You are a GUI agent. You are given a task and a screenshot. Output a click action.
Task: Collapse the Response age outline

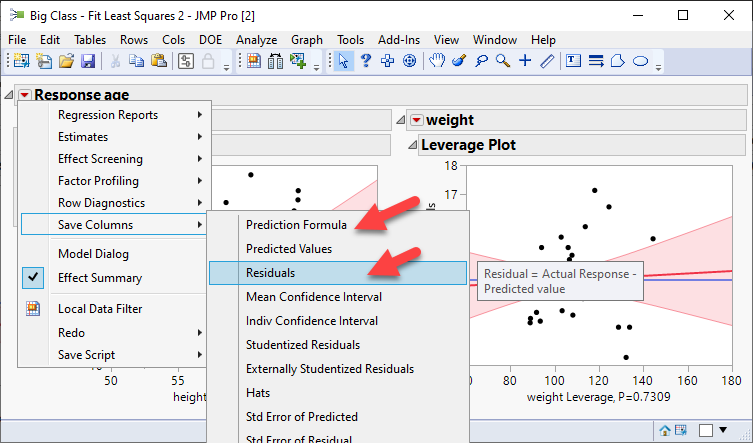point(9,95)
